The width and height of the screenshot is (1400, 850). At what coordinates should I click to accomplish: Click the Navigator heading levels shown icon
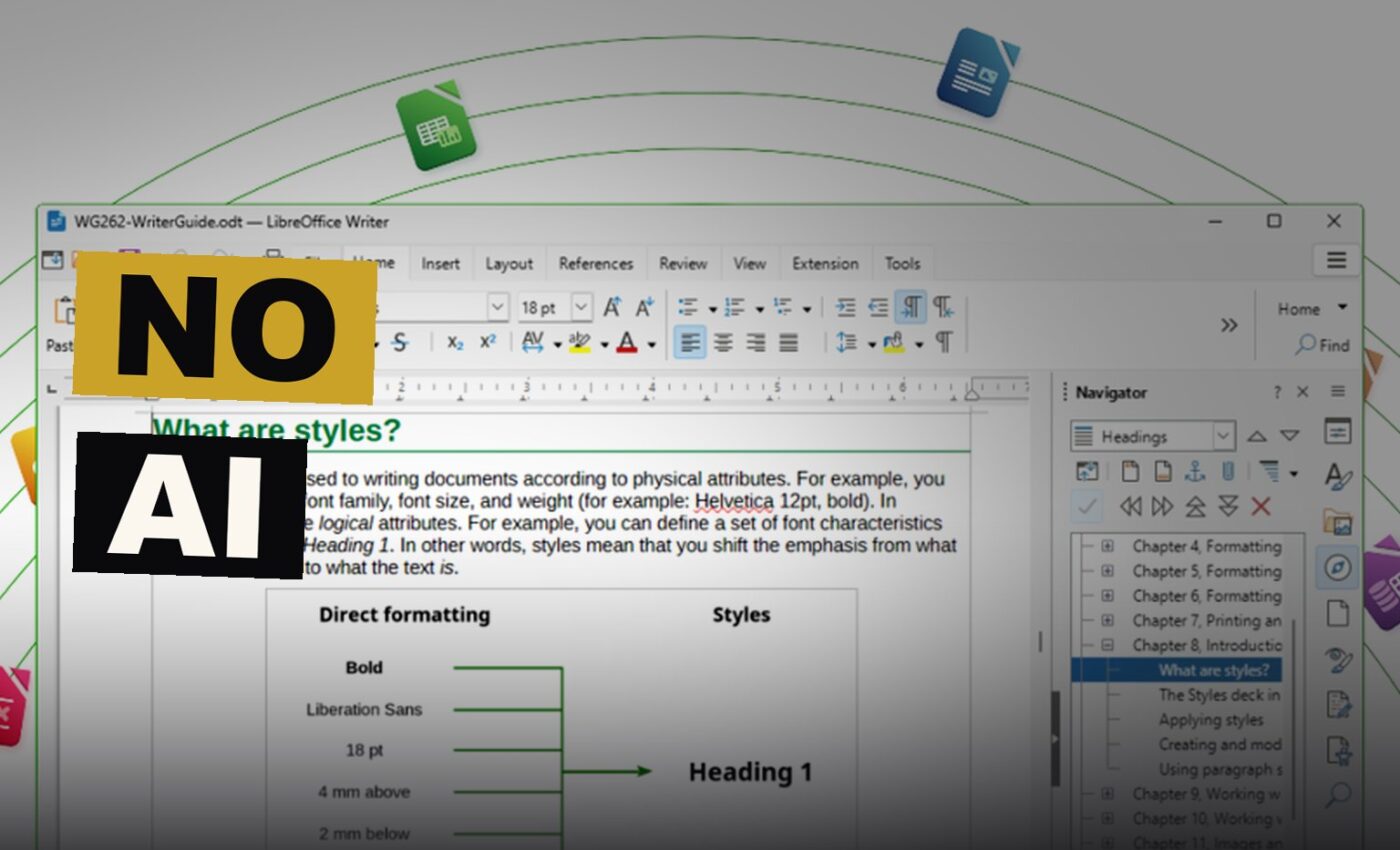(1270, 472)
